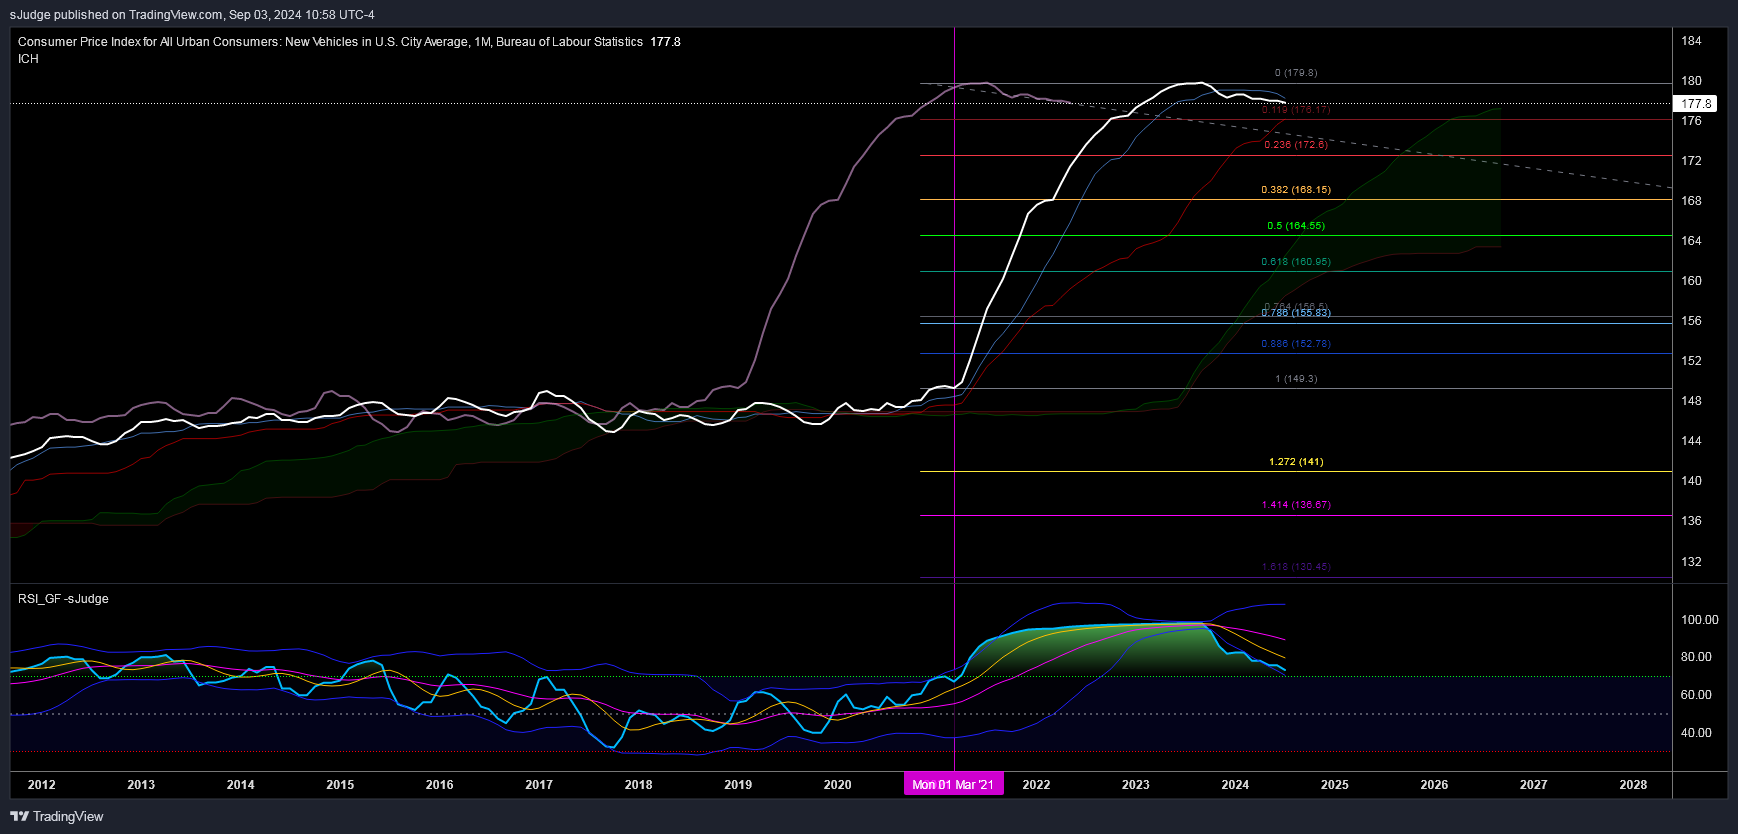Viewport: 1738px width, 834px height.
Task: Click the 40.00 level on RSI axis
Action: 1696,733
